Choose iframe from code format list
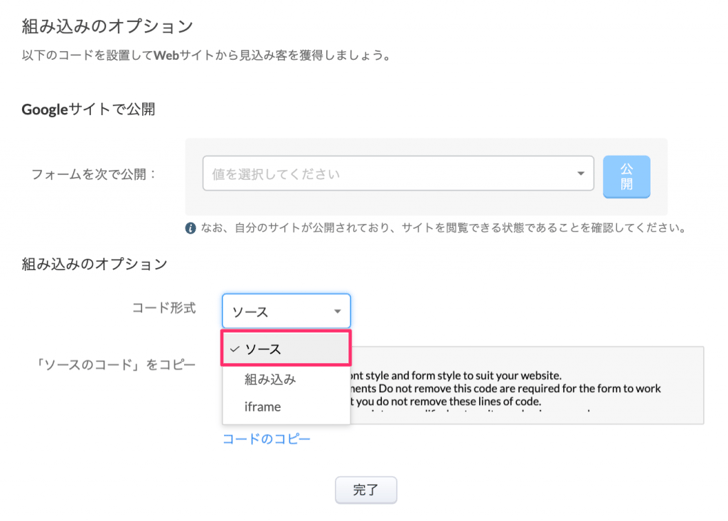The height and width of the screenshot is (521, 728). (x=286, y=406)
